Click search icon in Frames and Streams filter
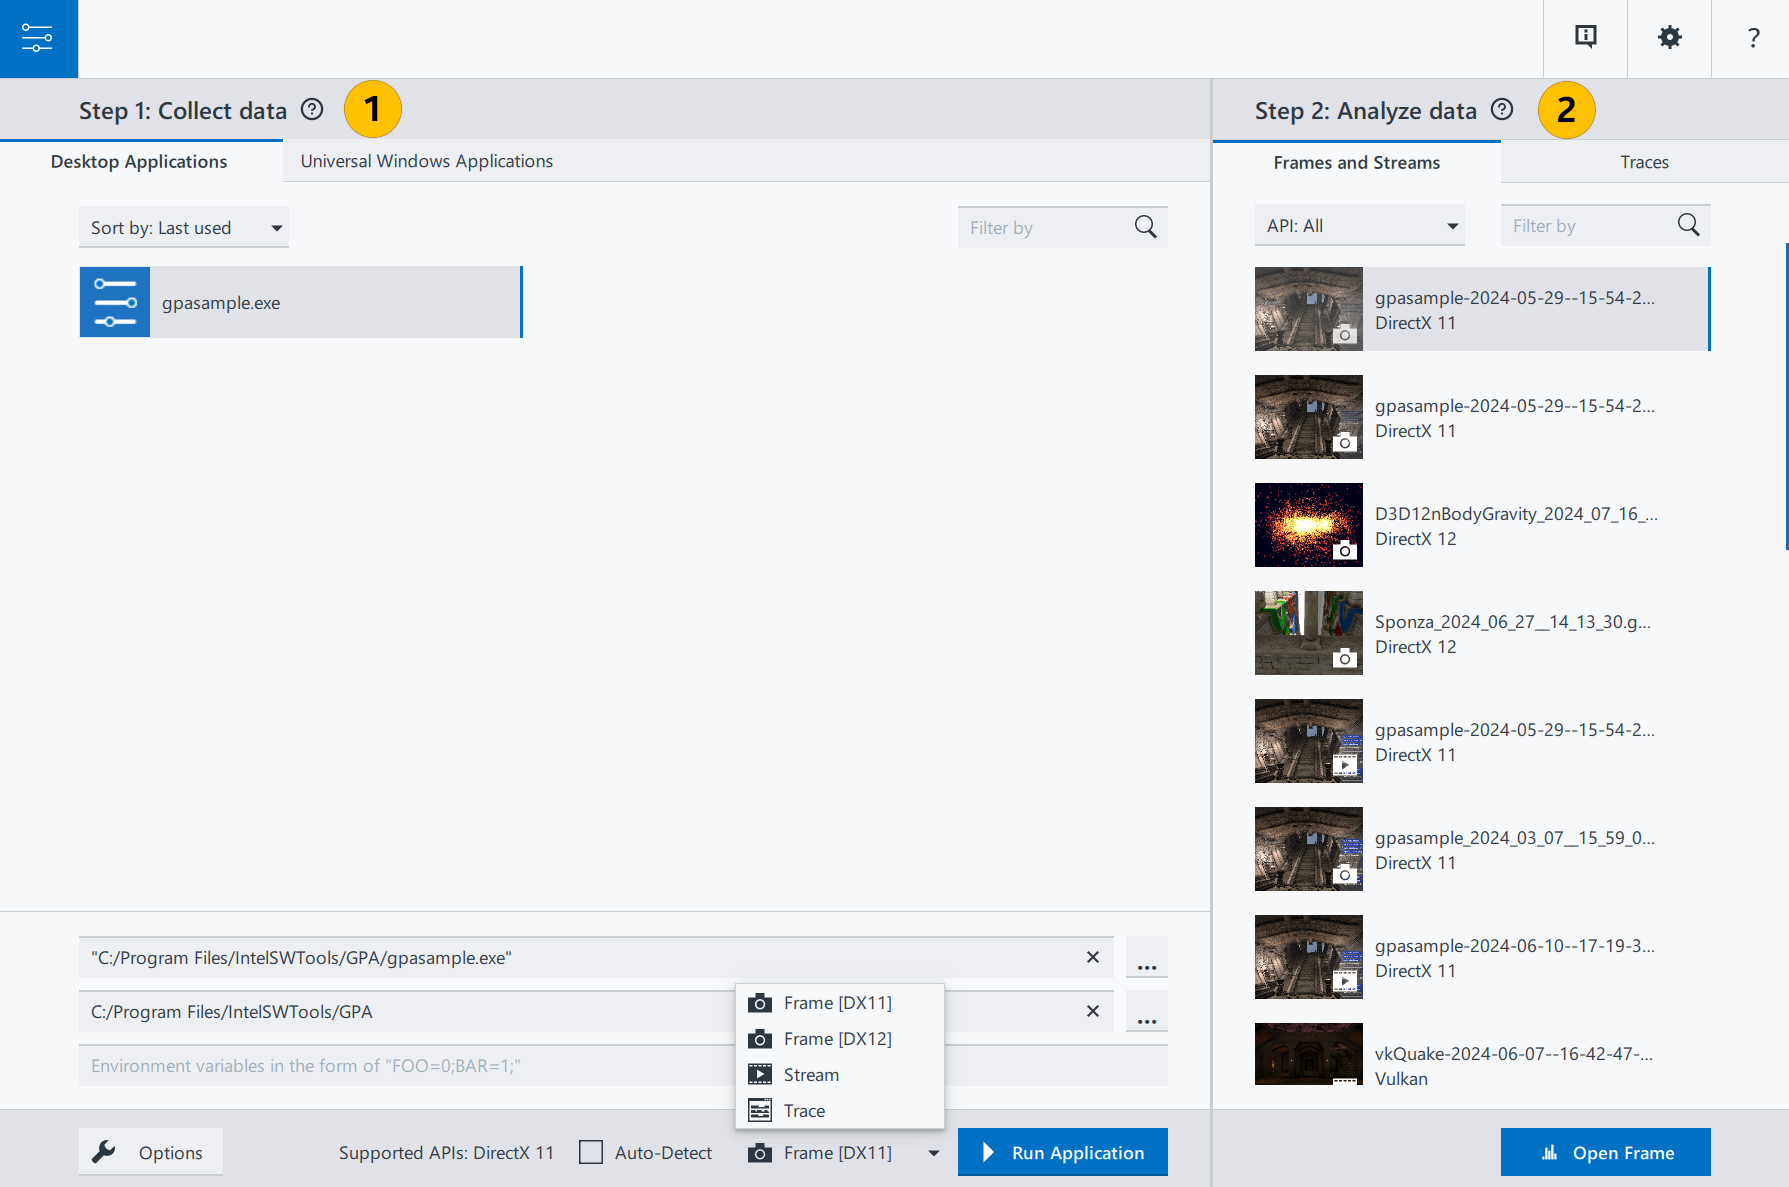This screenshot has width=1789, height=1187. [1688, 225]
